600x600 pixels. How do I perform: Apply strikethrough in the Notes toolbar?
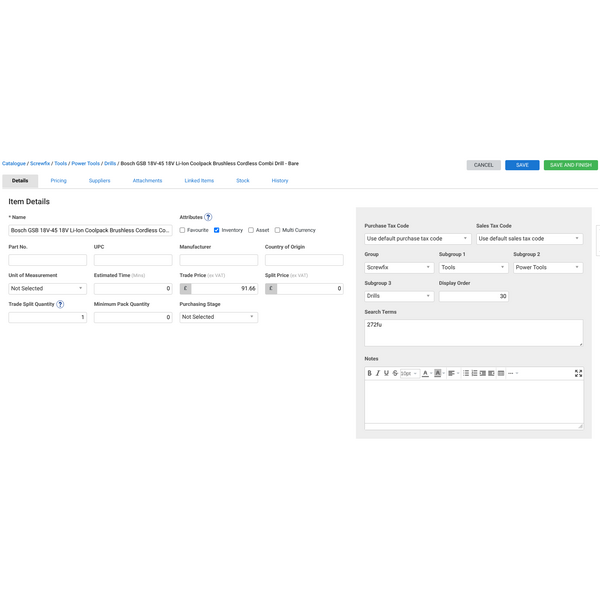click(x=395, y=373)
